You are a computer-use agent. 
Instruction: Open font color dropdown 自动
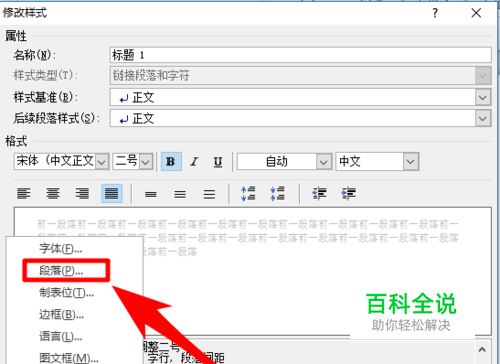click(x=324, y=162)
